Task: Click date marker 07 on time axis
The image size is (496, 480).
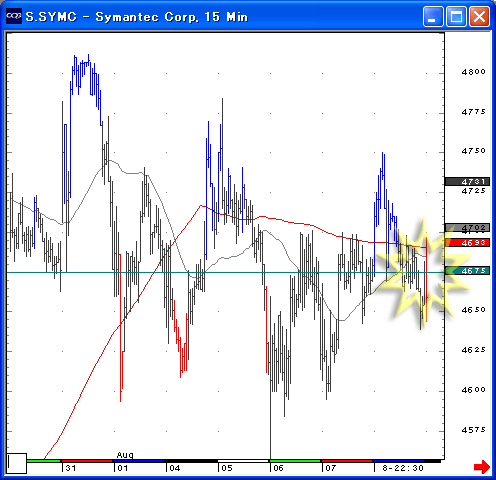Action: [x=330, y=468]
